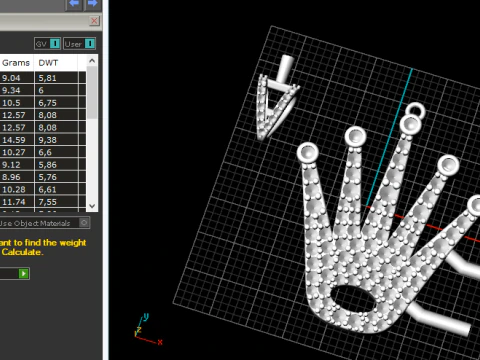Select the 6,61 DWT cell

pos(56,189)
